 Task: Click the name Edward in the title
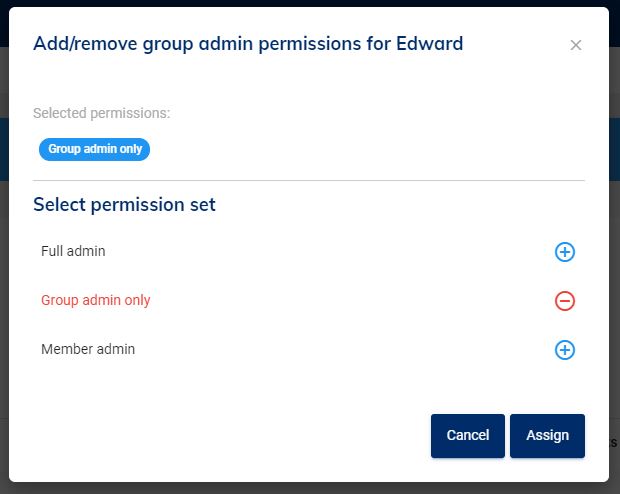click(430, 43)
